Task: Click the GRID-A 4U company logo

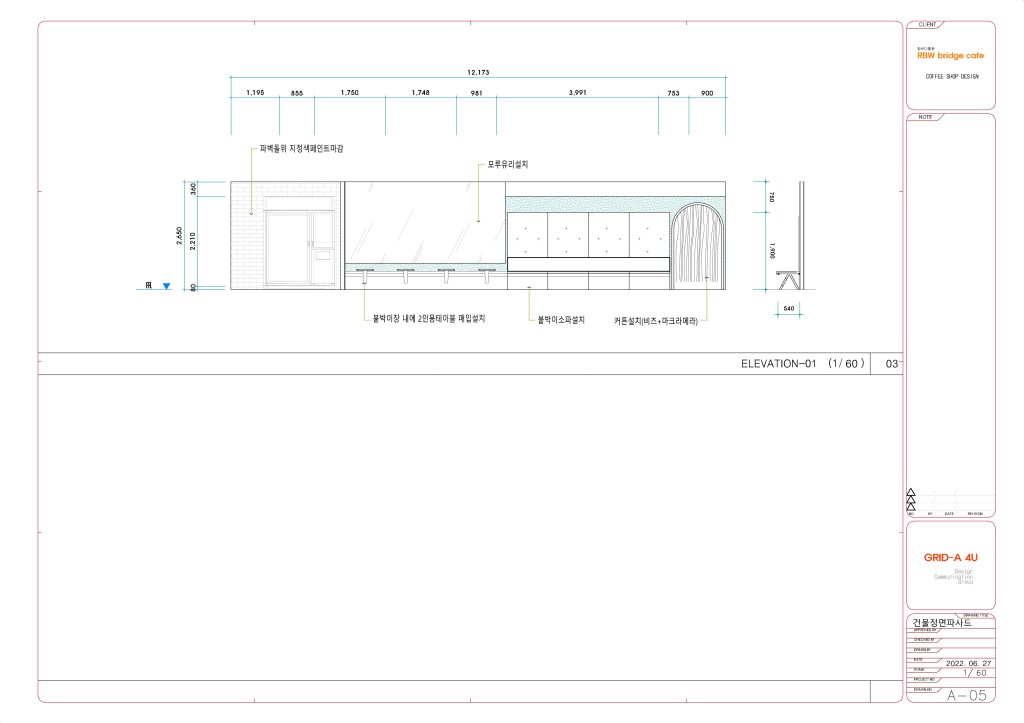Action: point(950,557)
